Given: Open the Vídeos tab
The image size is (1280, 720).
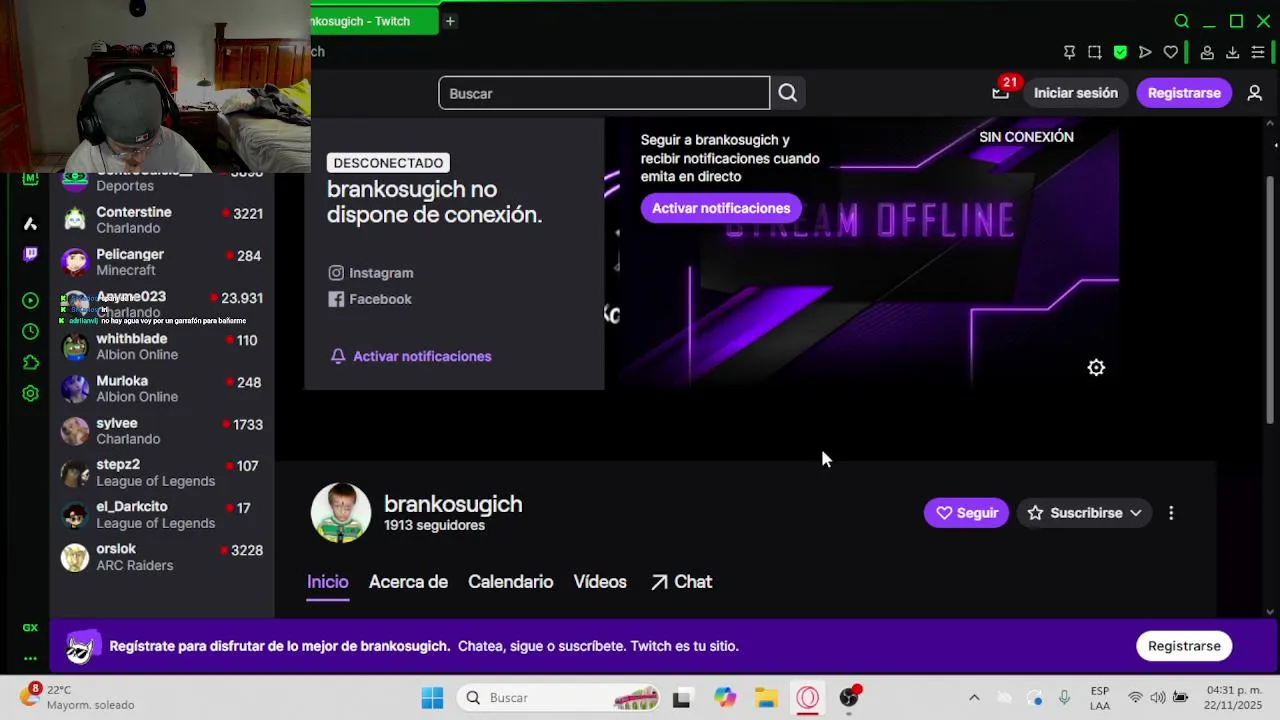Looking at the screenshot, I should [600, 582].
